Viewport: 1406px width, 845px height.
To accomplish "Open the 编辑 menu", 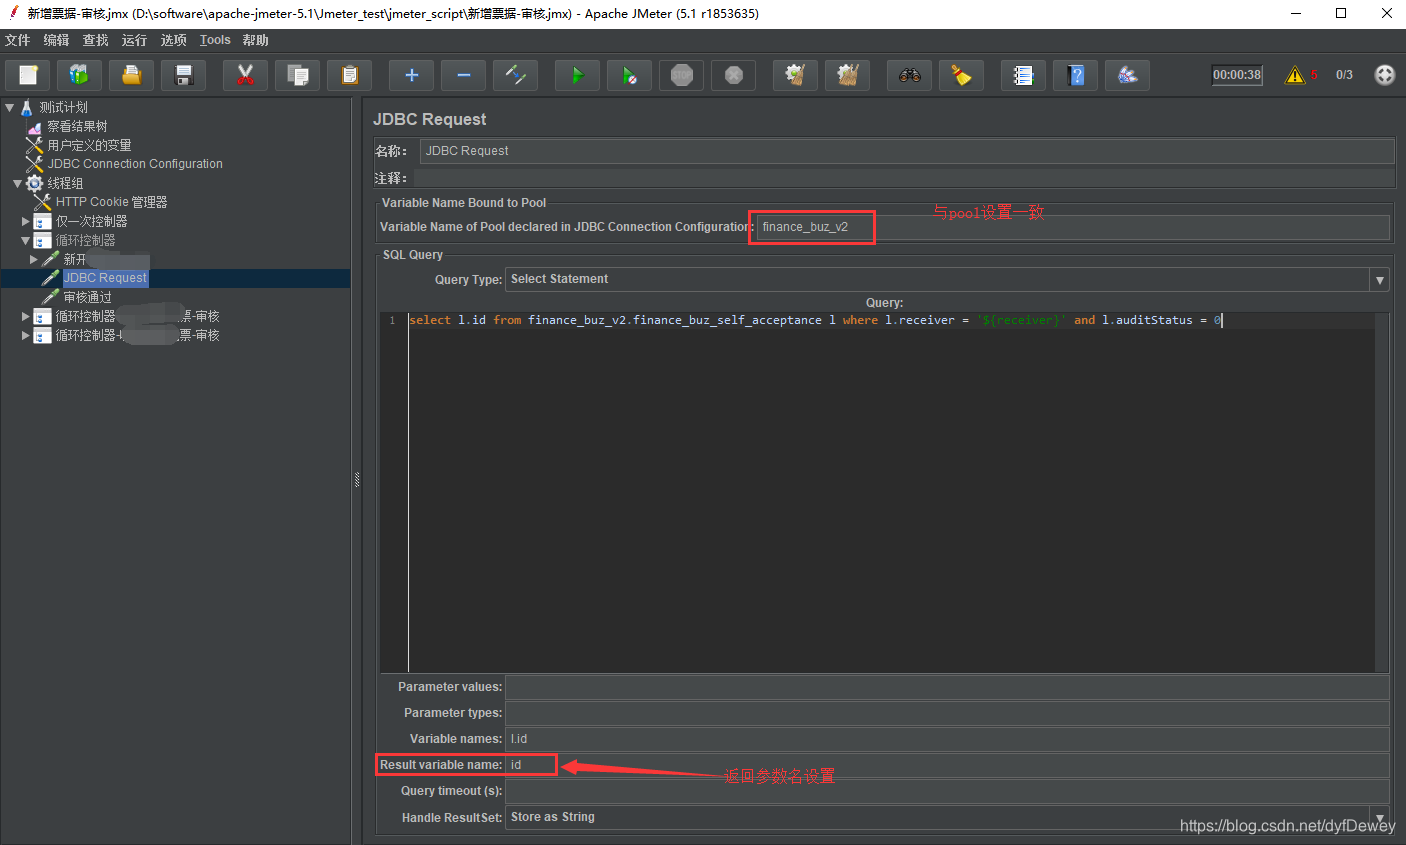I will click(57, 40).
